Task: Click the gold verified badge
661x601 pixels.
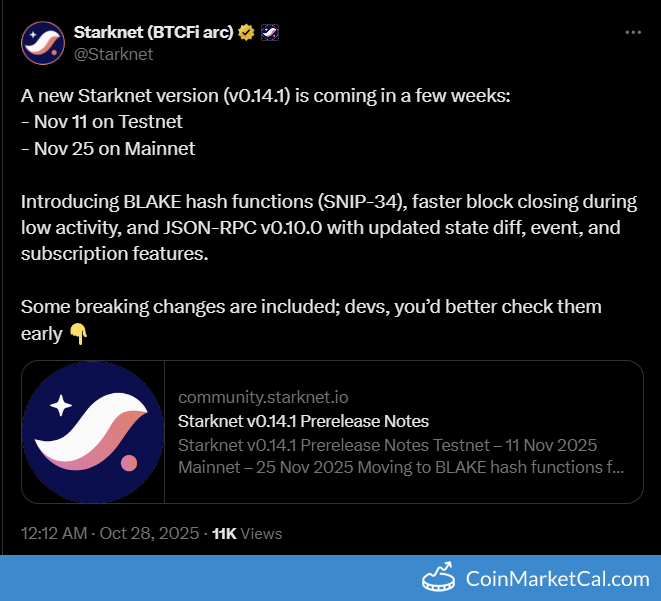Action: (x=246, y=32)
